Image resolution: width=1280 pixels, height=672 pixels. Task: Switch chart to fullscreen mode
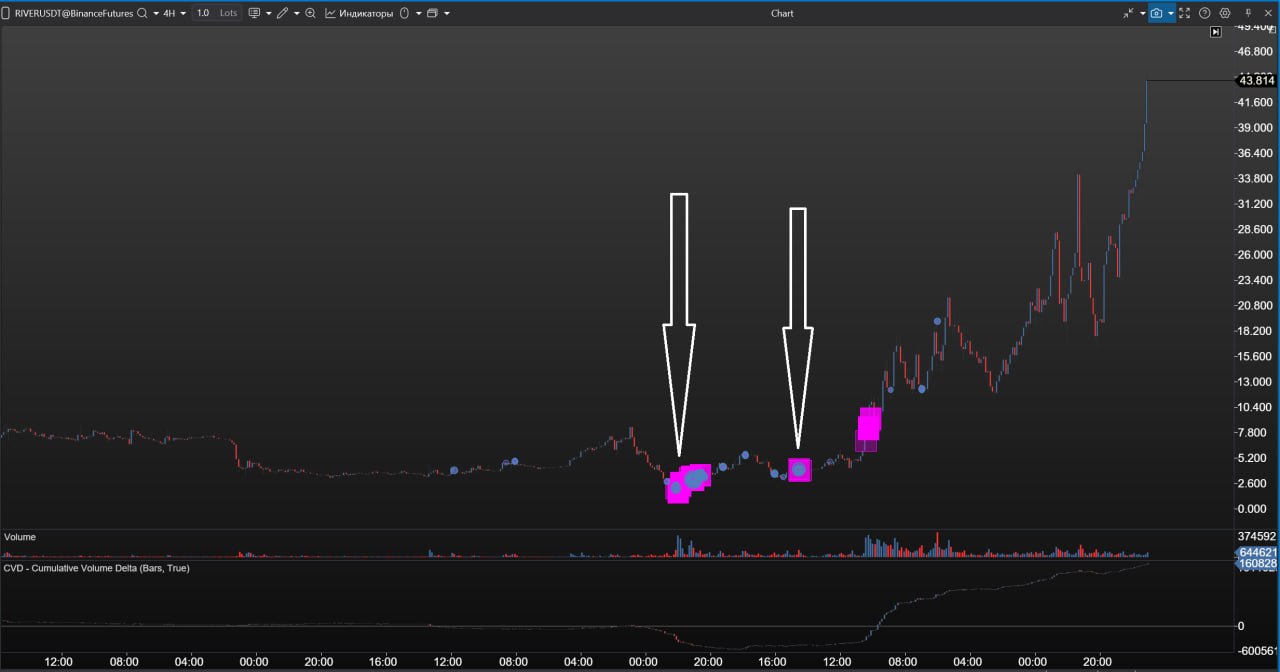tap(1185, 13)
